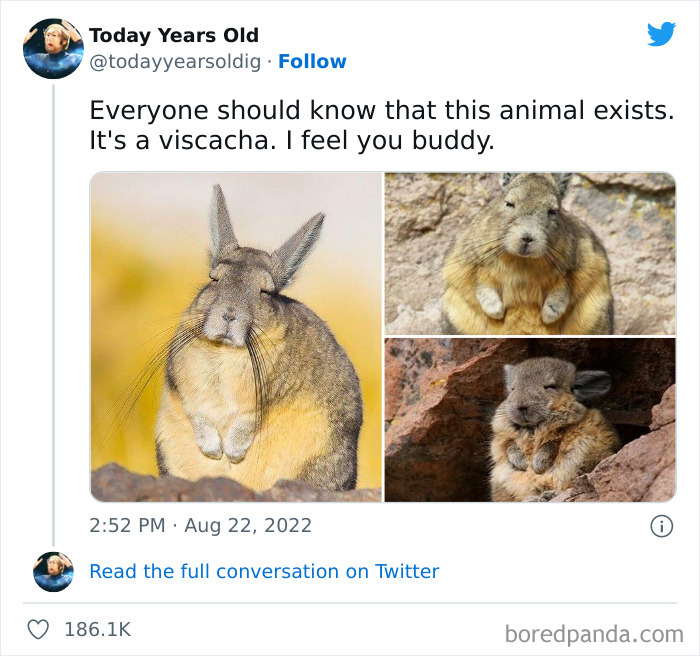Select the "It's a viscacha. I feel you buddy." line
The width and height of the screenshot is (700, 656).
(x=292, y=140)
